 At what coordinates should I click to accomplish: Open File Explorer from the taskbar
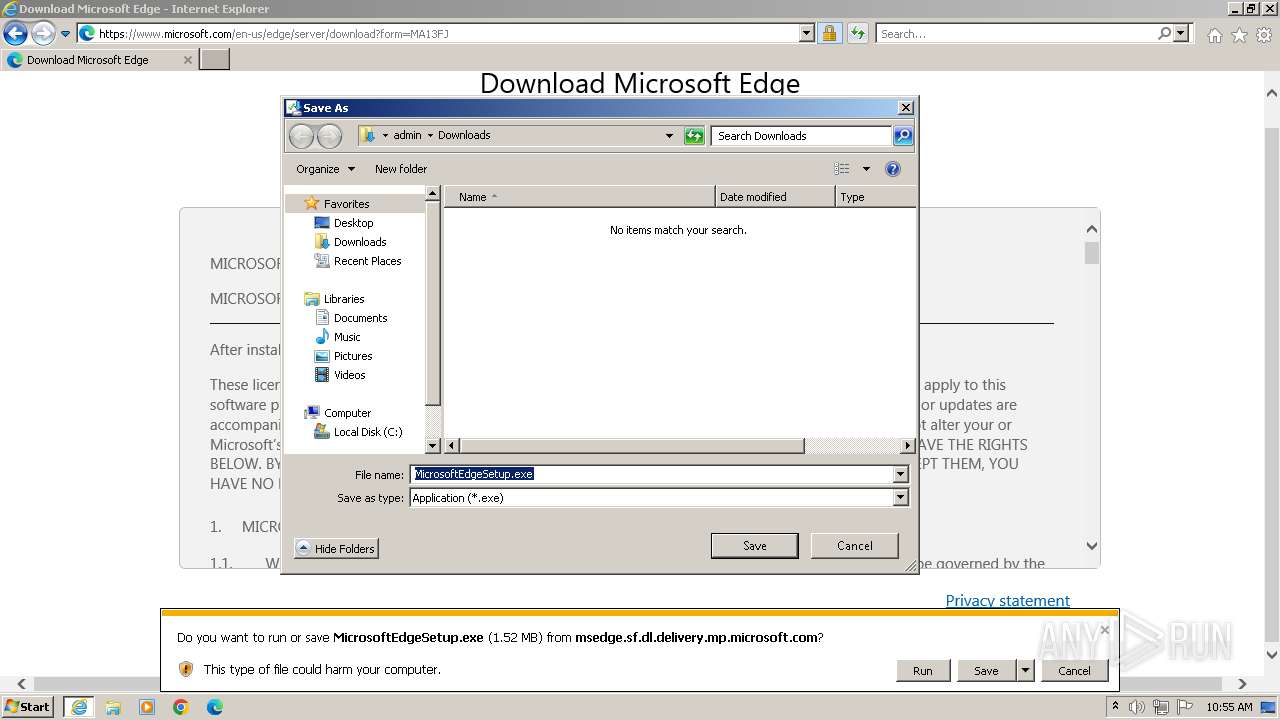(x=113, y=707)
